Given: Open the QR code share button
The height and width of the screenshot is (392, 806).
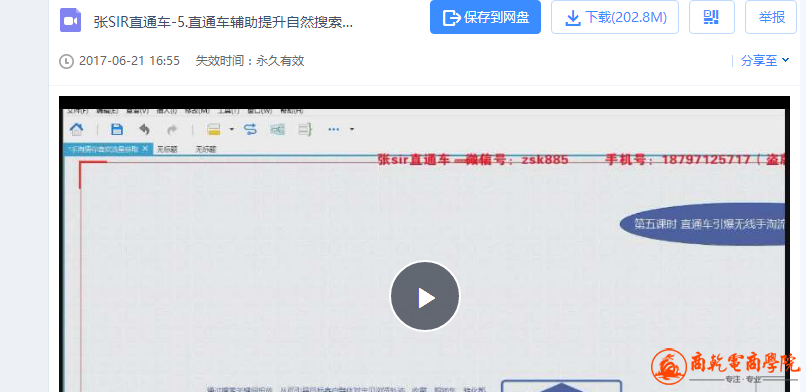Looking at the screenshot, I should coord(711,17).
